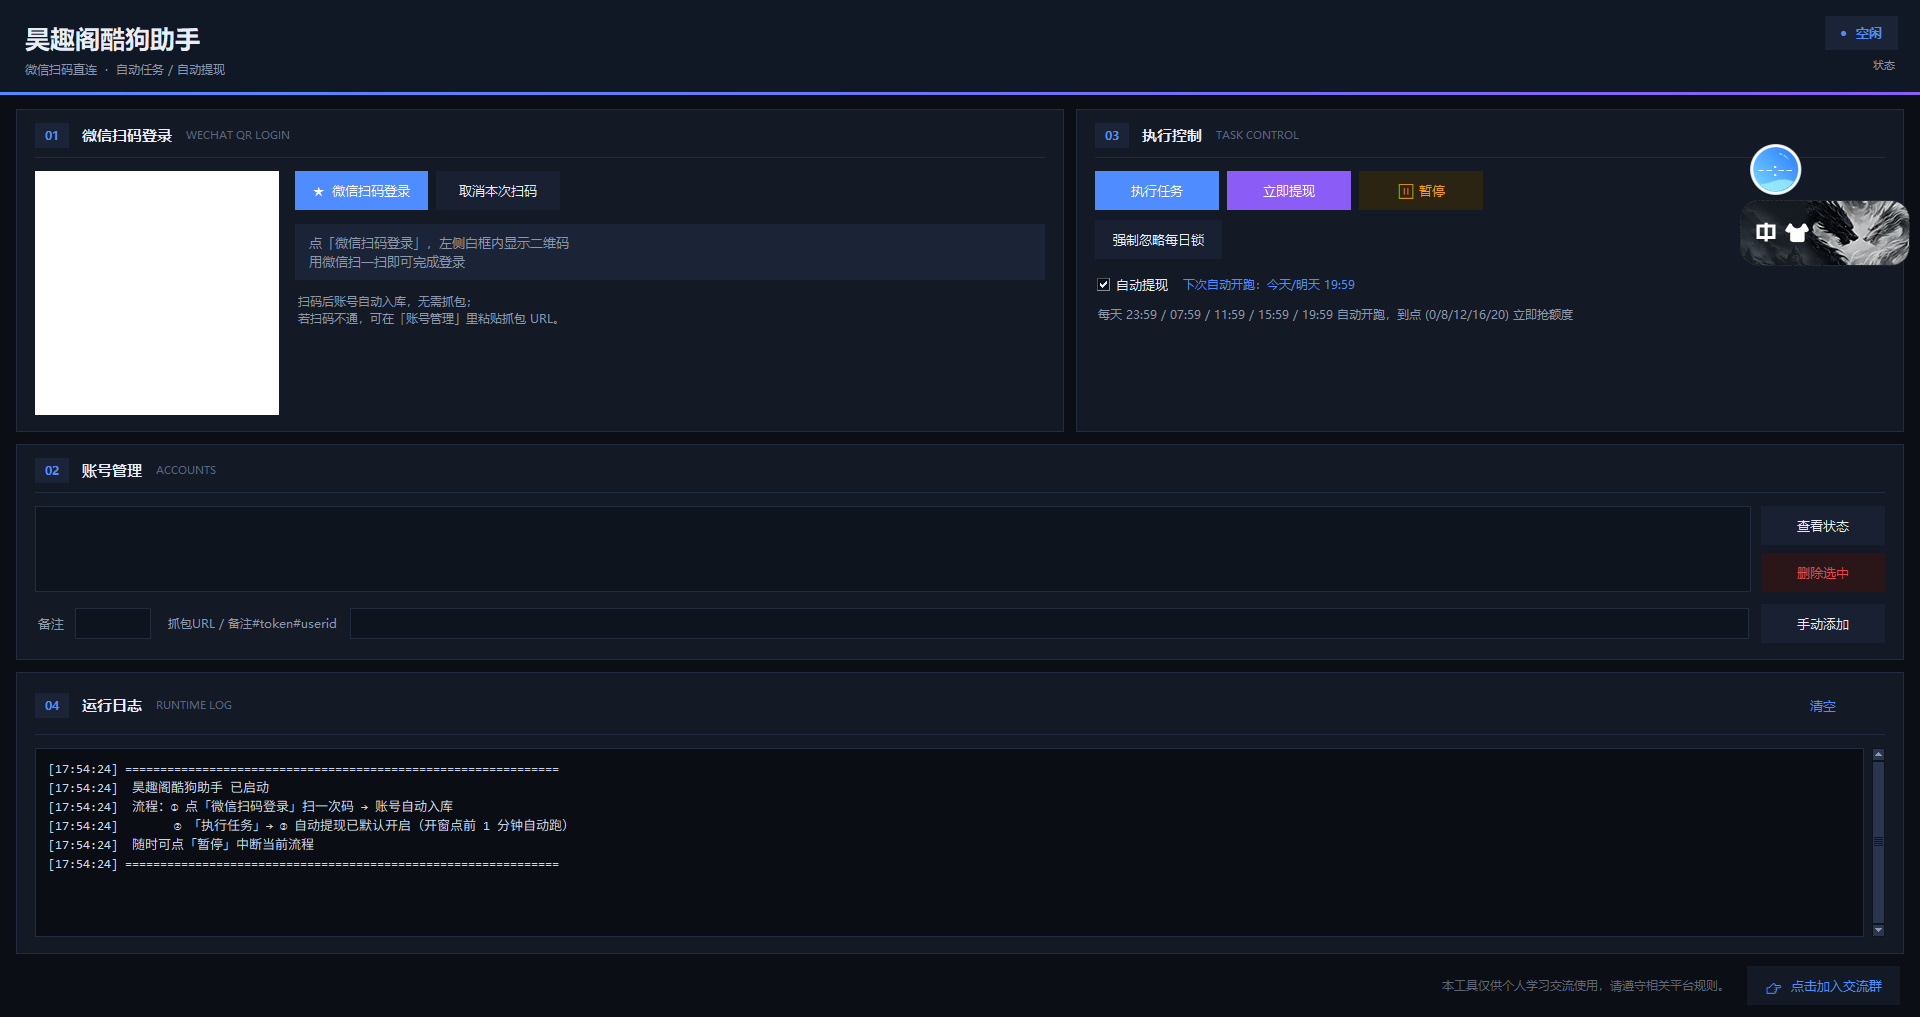
Task: Pause the flow with the 暂停 button
Action: click(1421, 191)
